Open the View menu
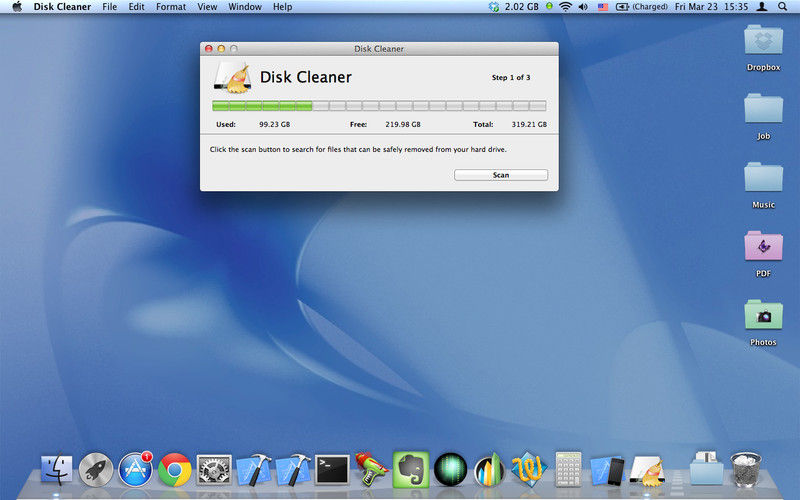 (x=207, y=7)
